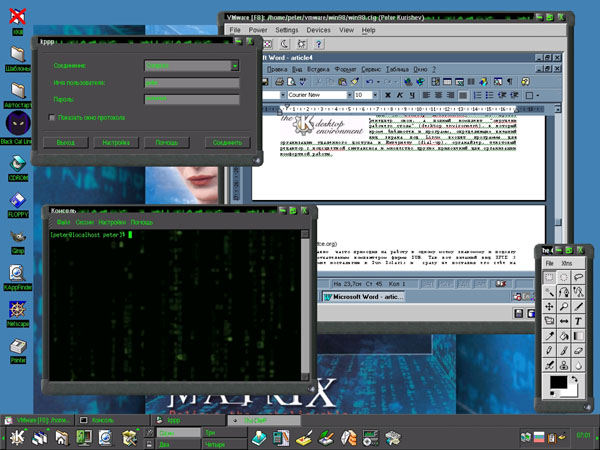Click the Undo arrow in Word toolbar
Screen dimensions: 600x450
point(369,82)
